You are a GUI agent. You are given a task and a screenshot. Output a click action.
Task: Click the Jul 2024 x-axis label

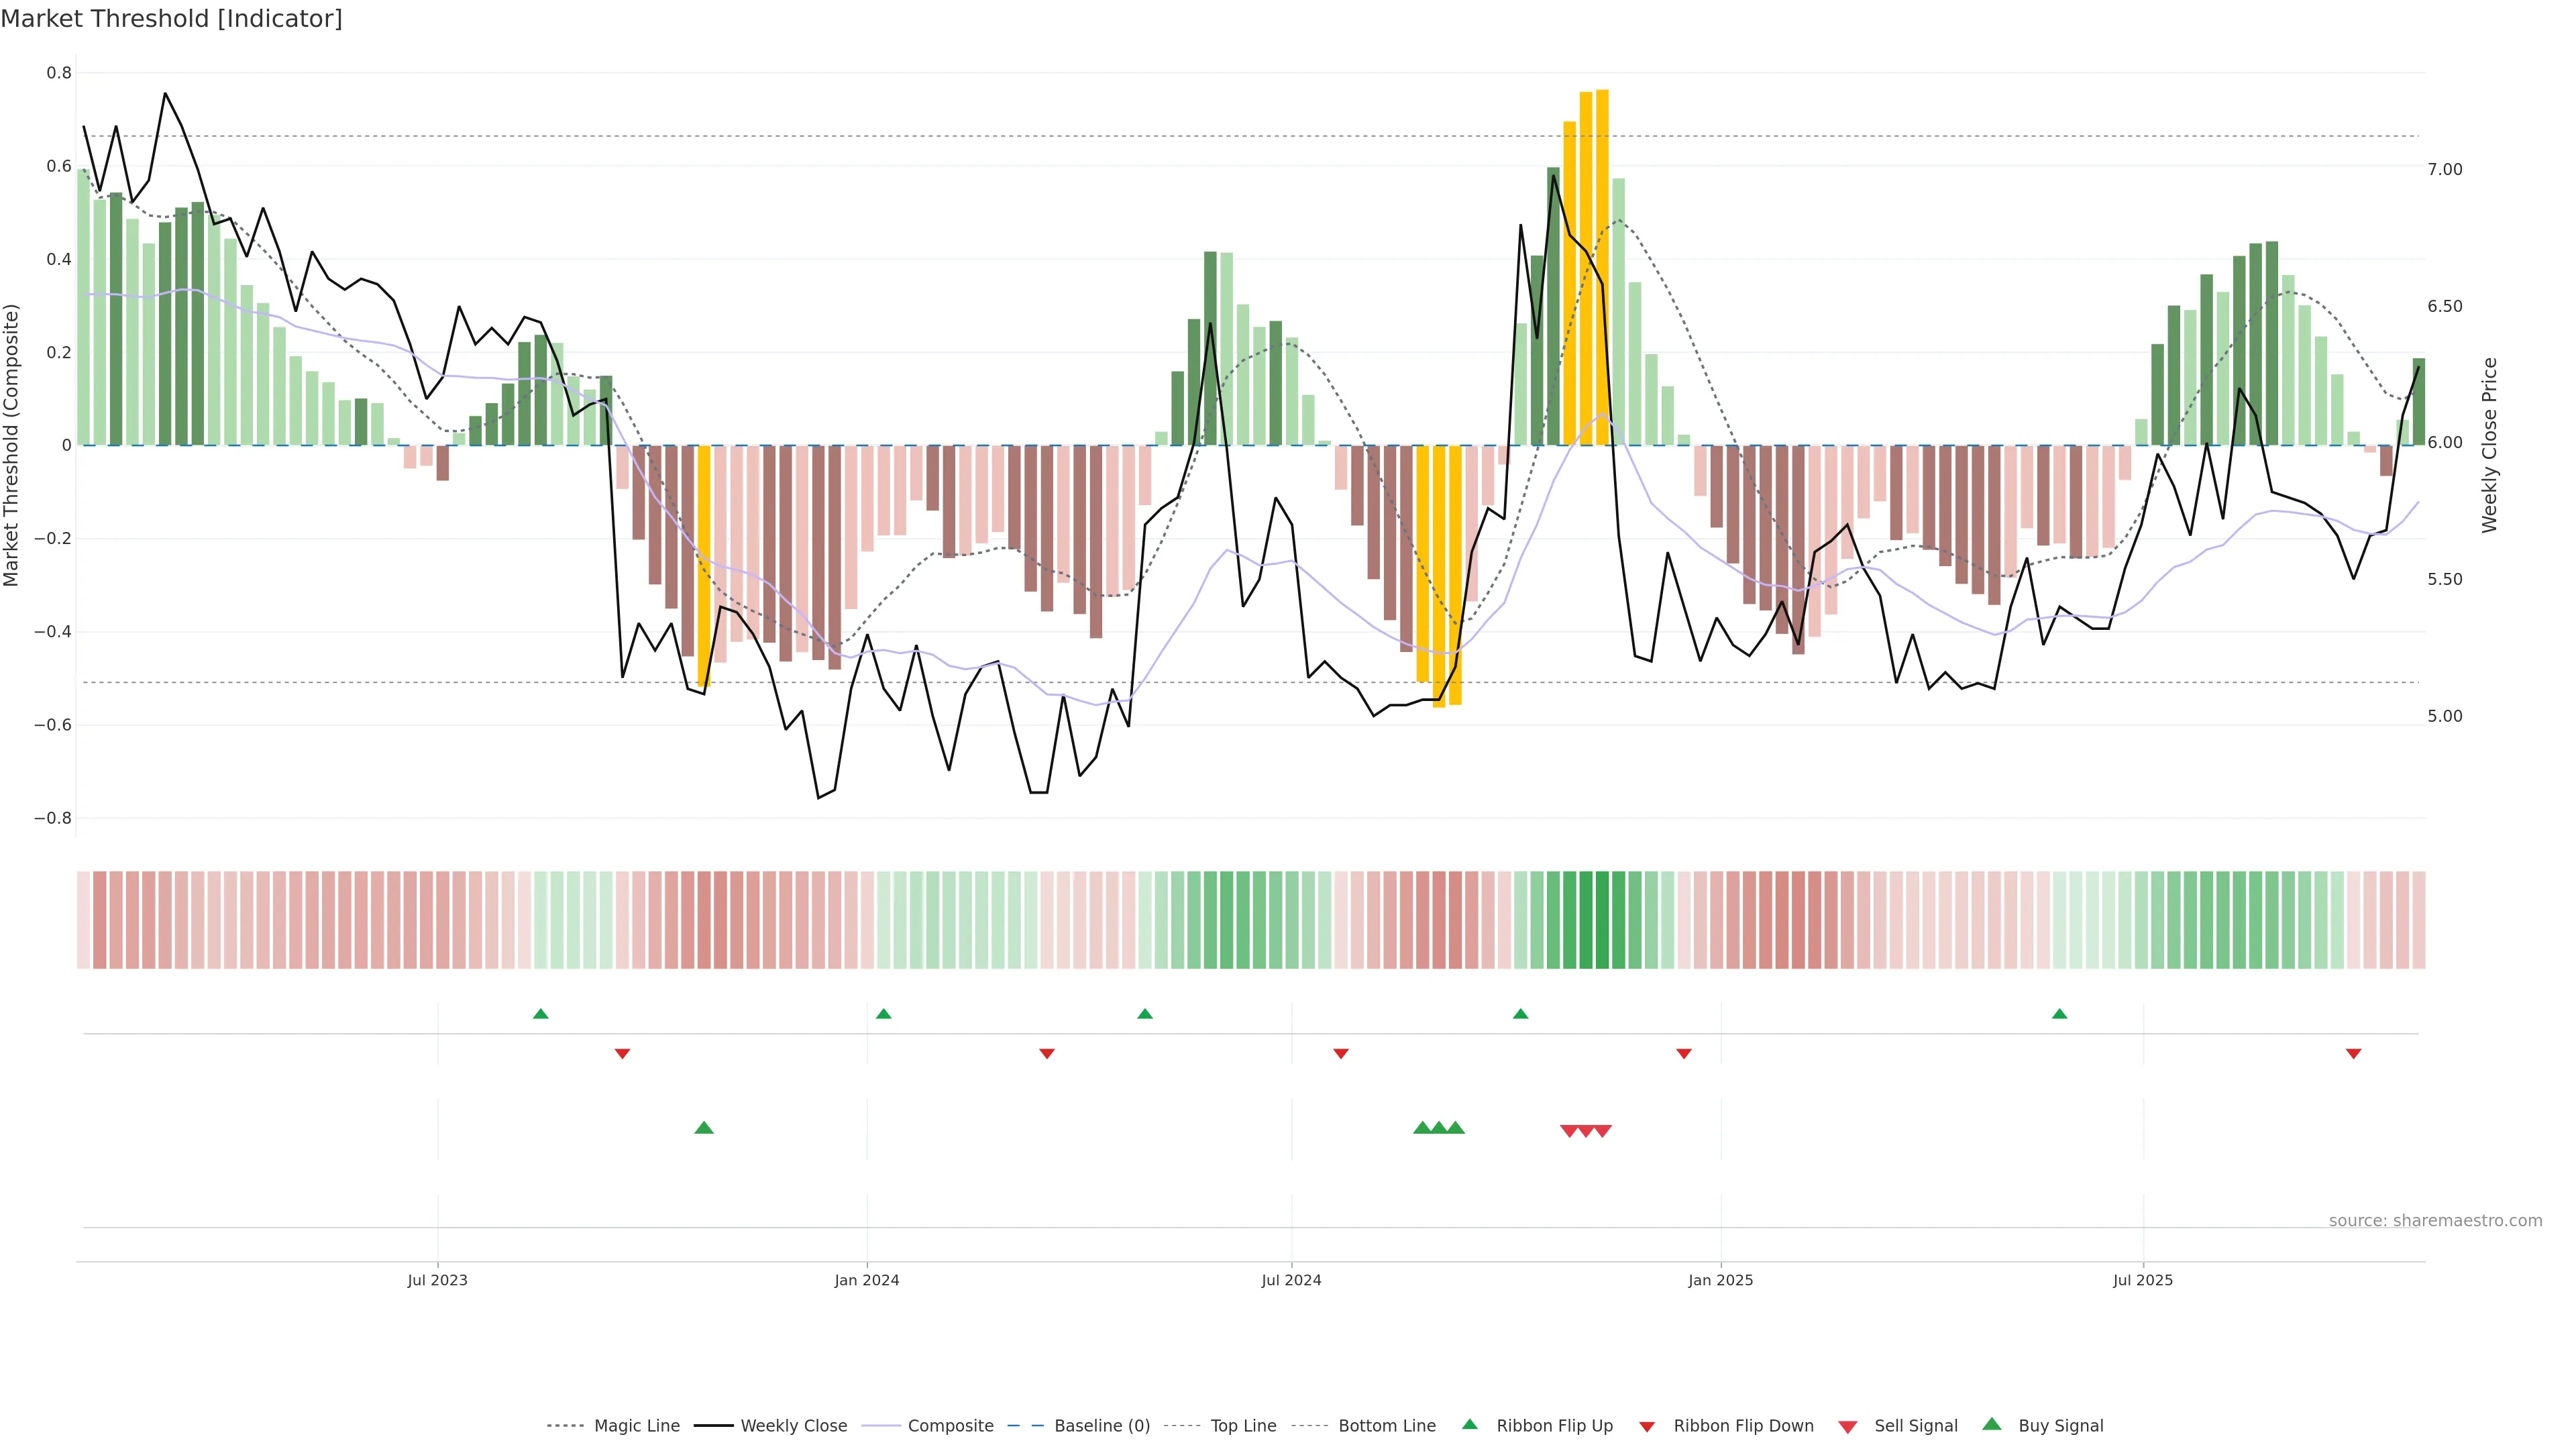(1291, 1280)
